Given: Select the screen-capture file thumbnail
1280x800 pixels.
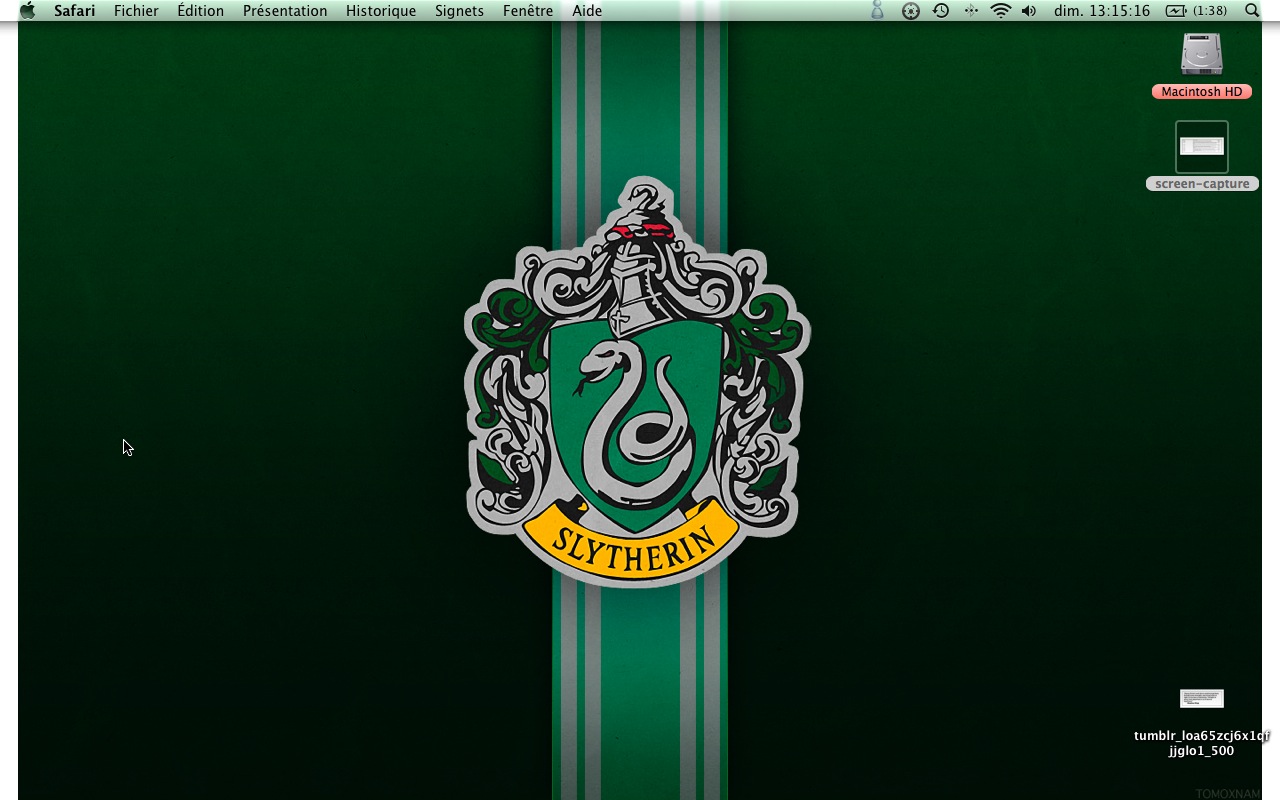Looking at the screenshot, I should 1202,147.
